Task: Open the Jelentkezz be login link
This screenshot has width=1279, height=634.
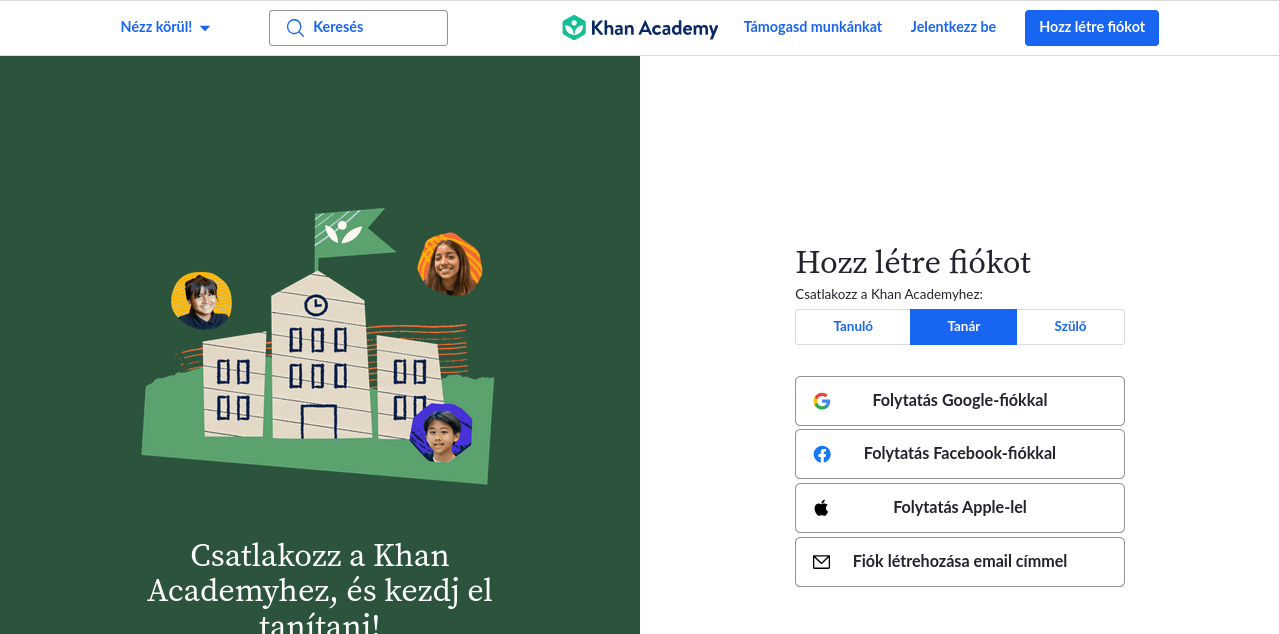Action: (953, 27)
